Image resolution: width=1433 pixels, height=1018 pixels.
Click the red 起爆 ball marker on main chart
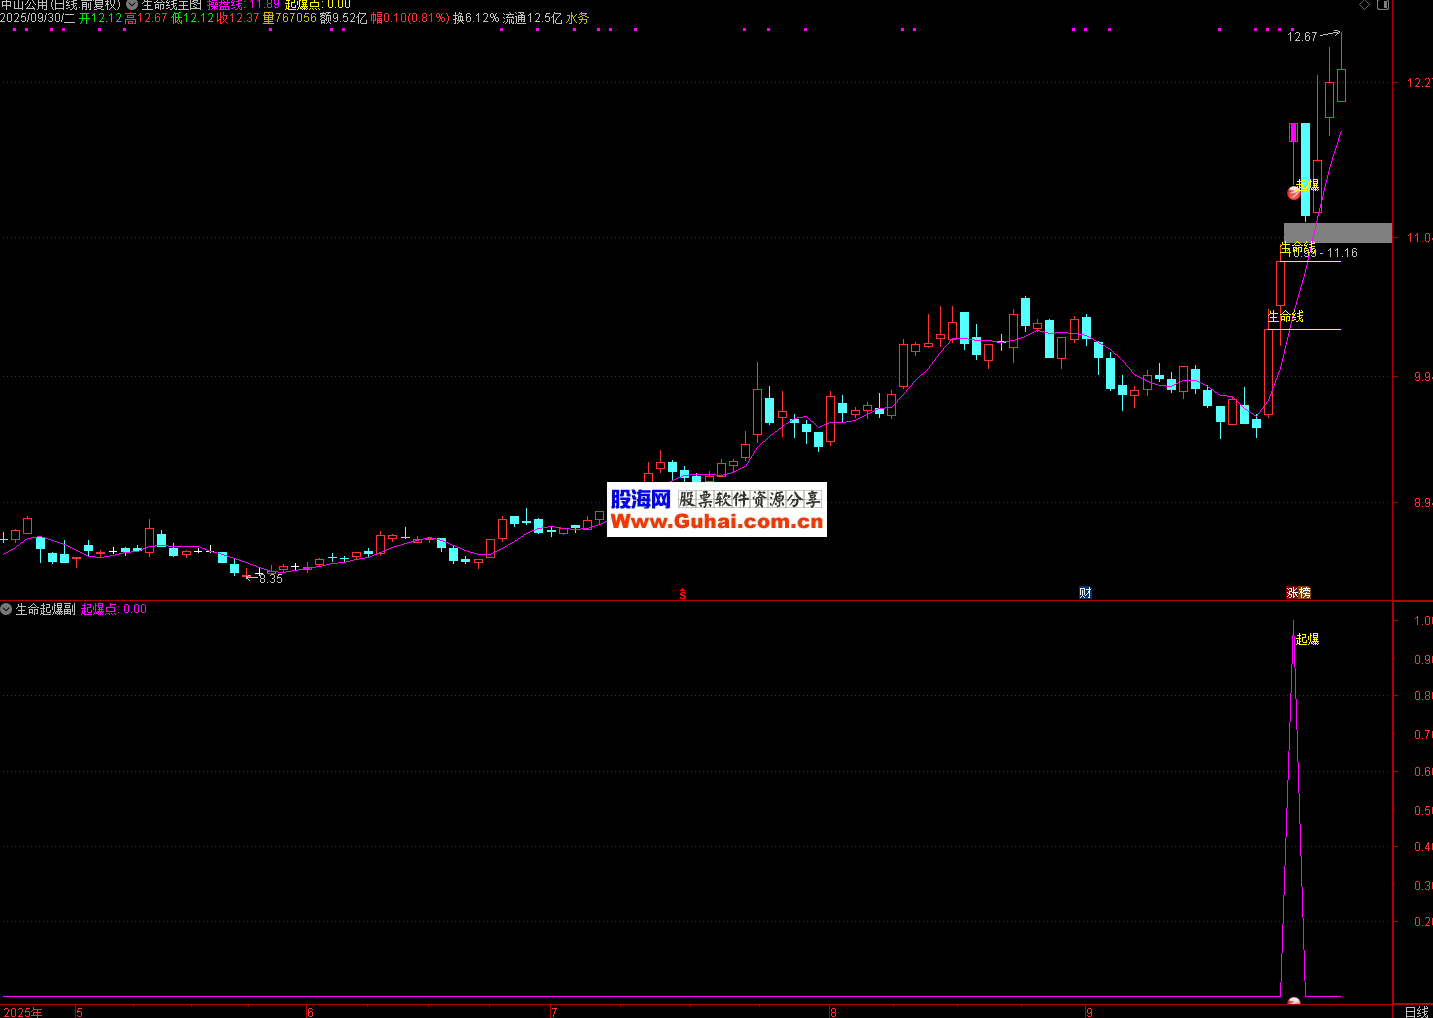(x=1294, y=193)
